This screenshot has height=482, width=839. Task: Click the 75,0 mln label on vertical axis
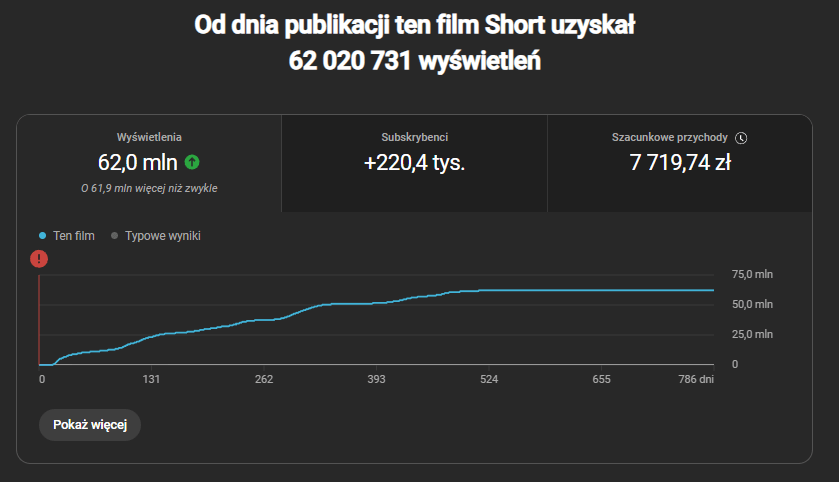pyautogui.click(x=752, y=274)
